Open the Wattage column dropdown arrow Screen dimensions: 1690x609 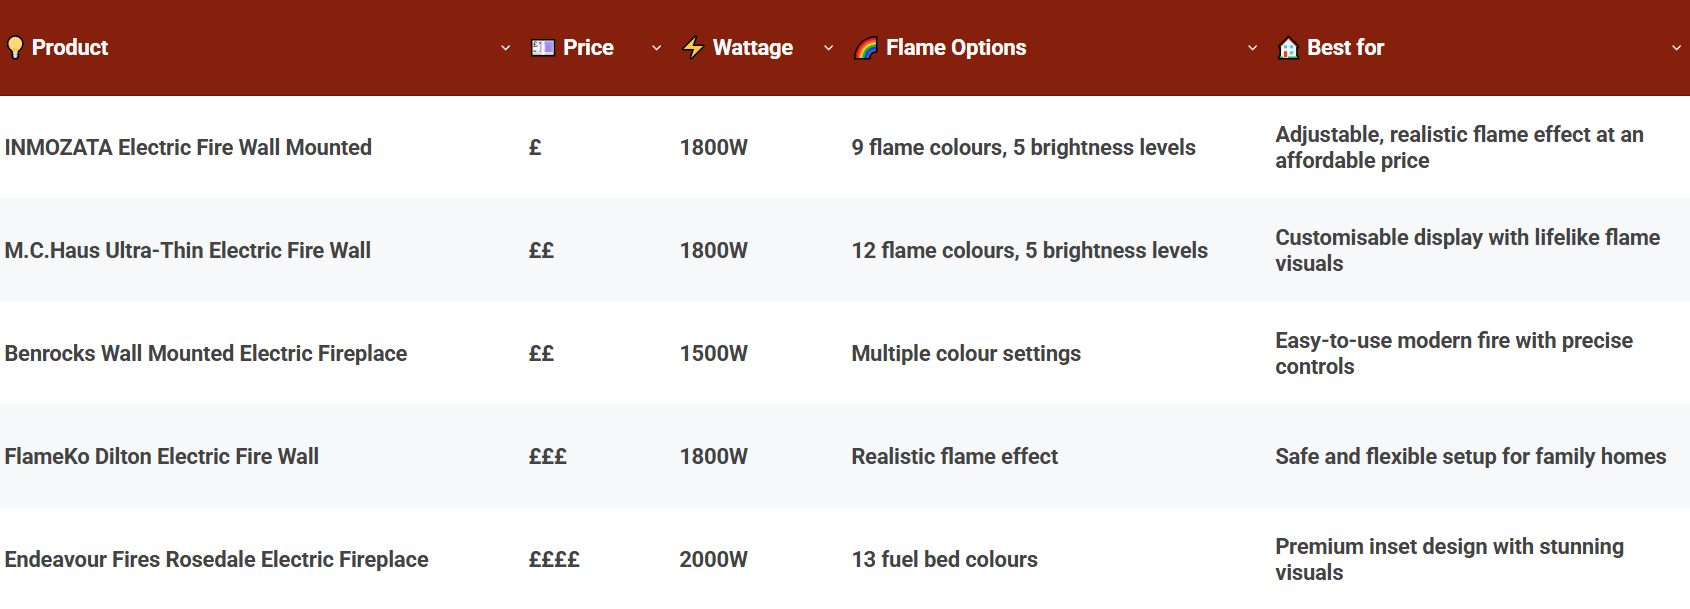[x=828, y=47]
